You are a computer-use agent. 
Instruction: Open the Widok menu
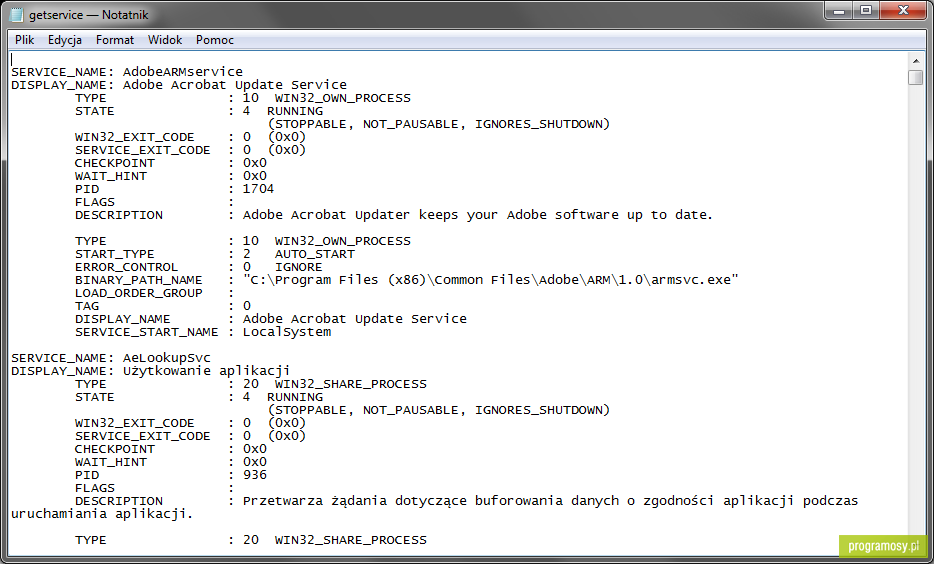coord(164,40)
